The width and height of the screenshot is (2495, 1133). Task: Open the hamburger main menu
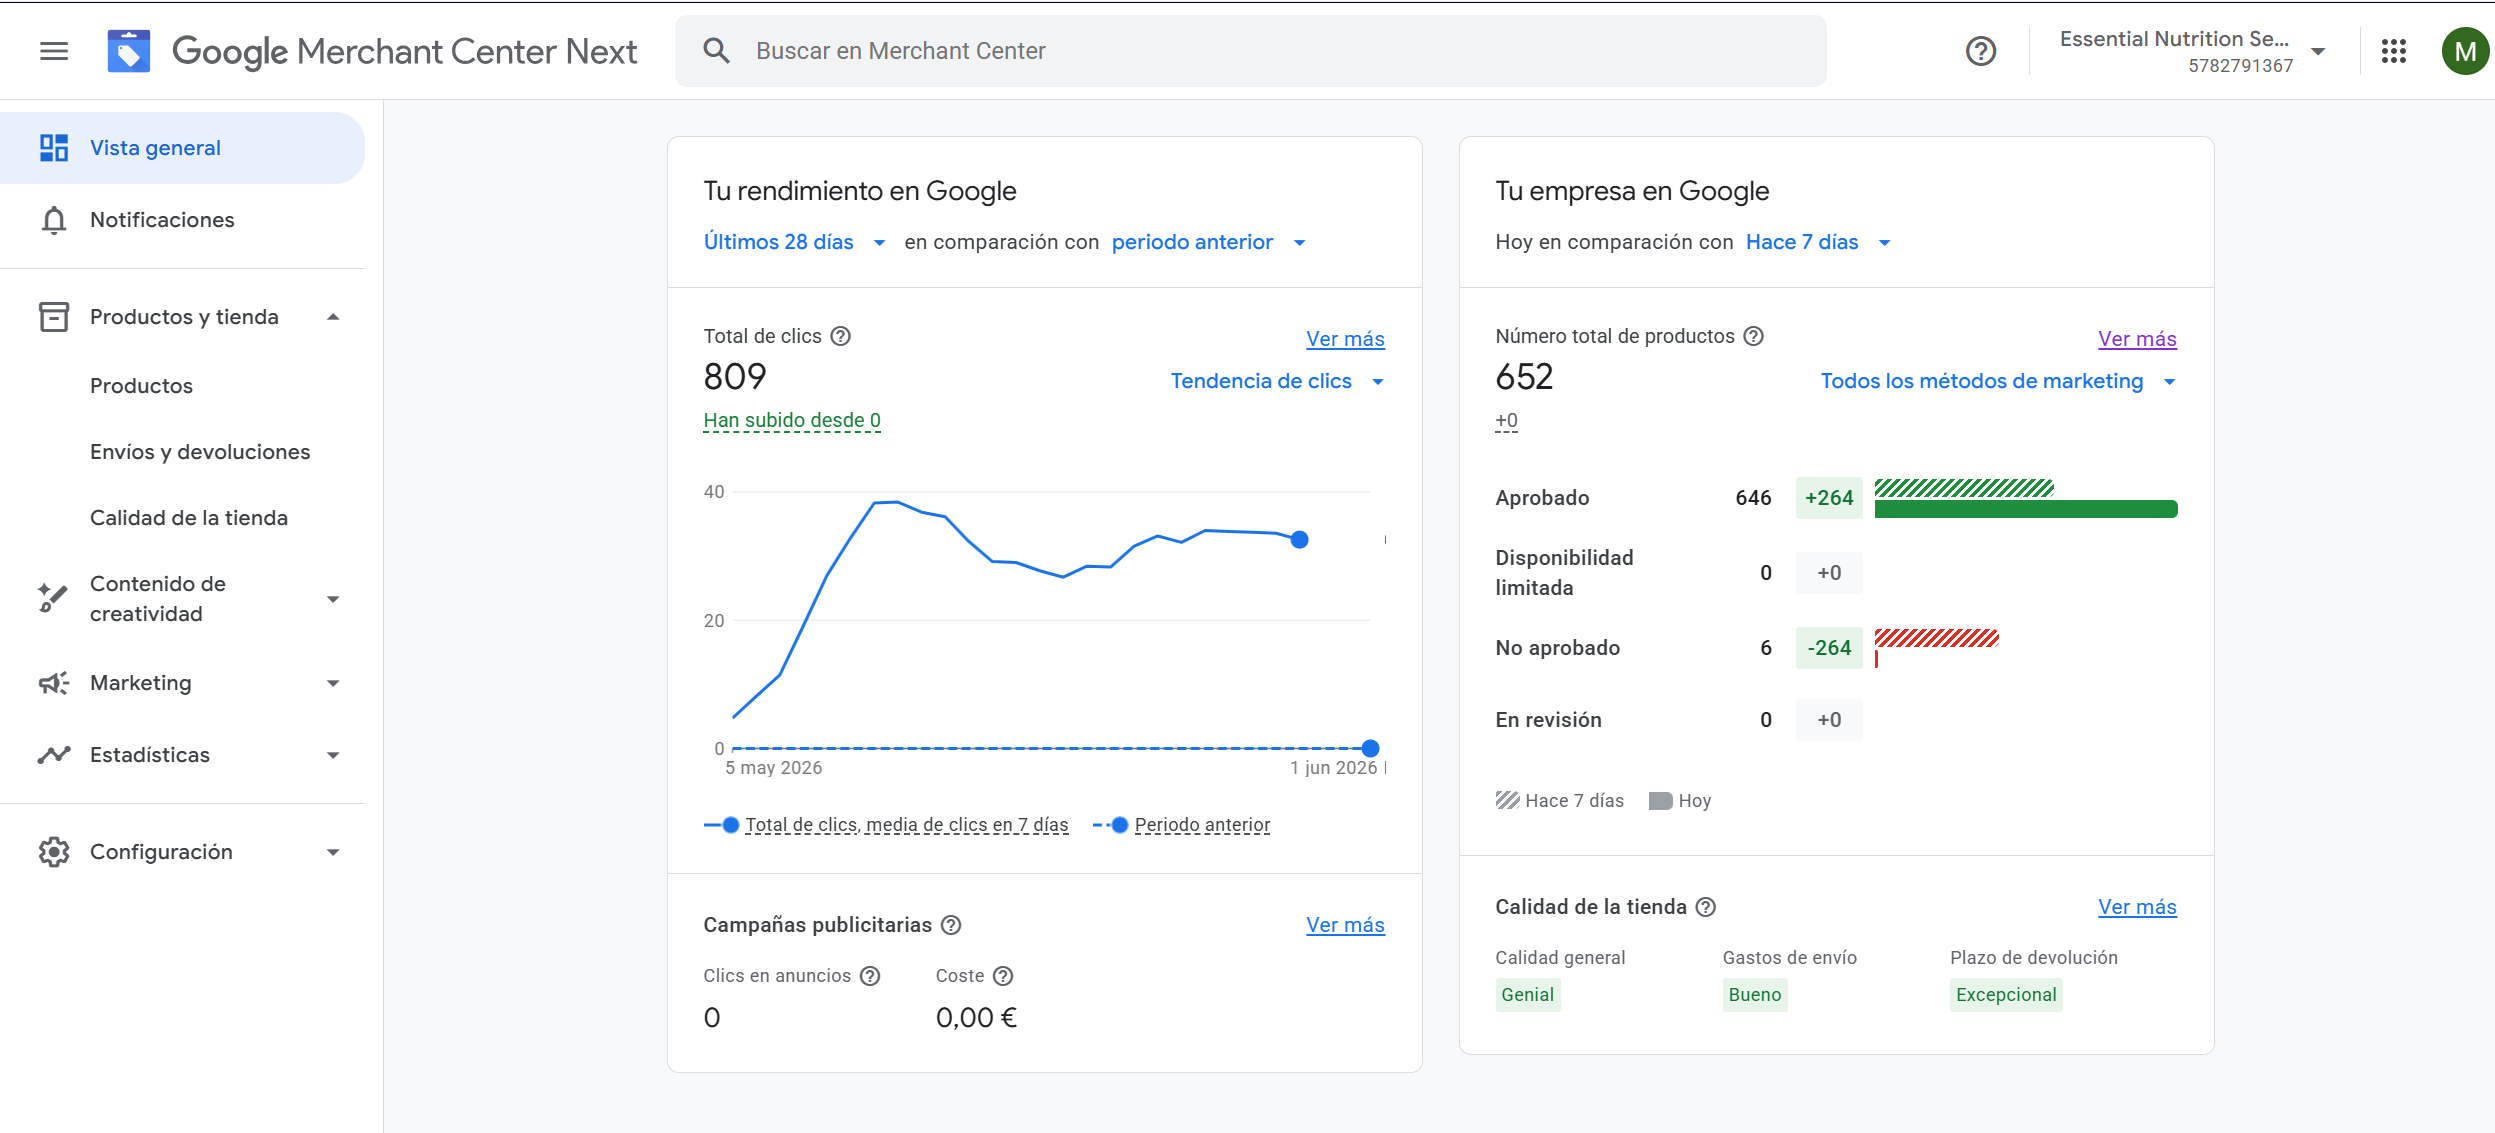pyautogui.click(x=54, y=51)
